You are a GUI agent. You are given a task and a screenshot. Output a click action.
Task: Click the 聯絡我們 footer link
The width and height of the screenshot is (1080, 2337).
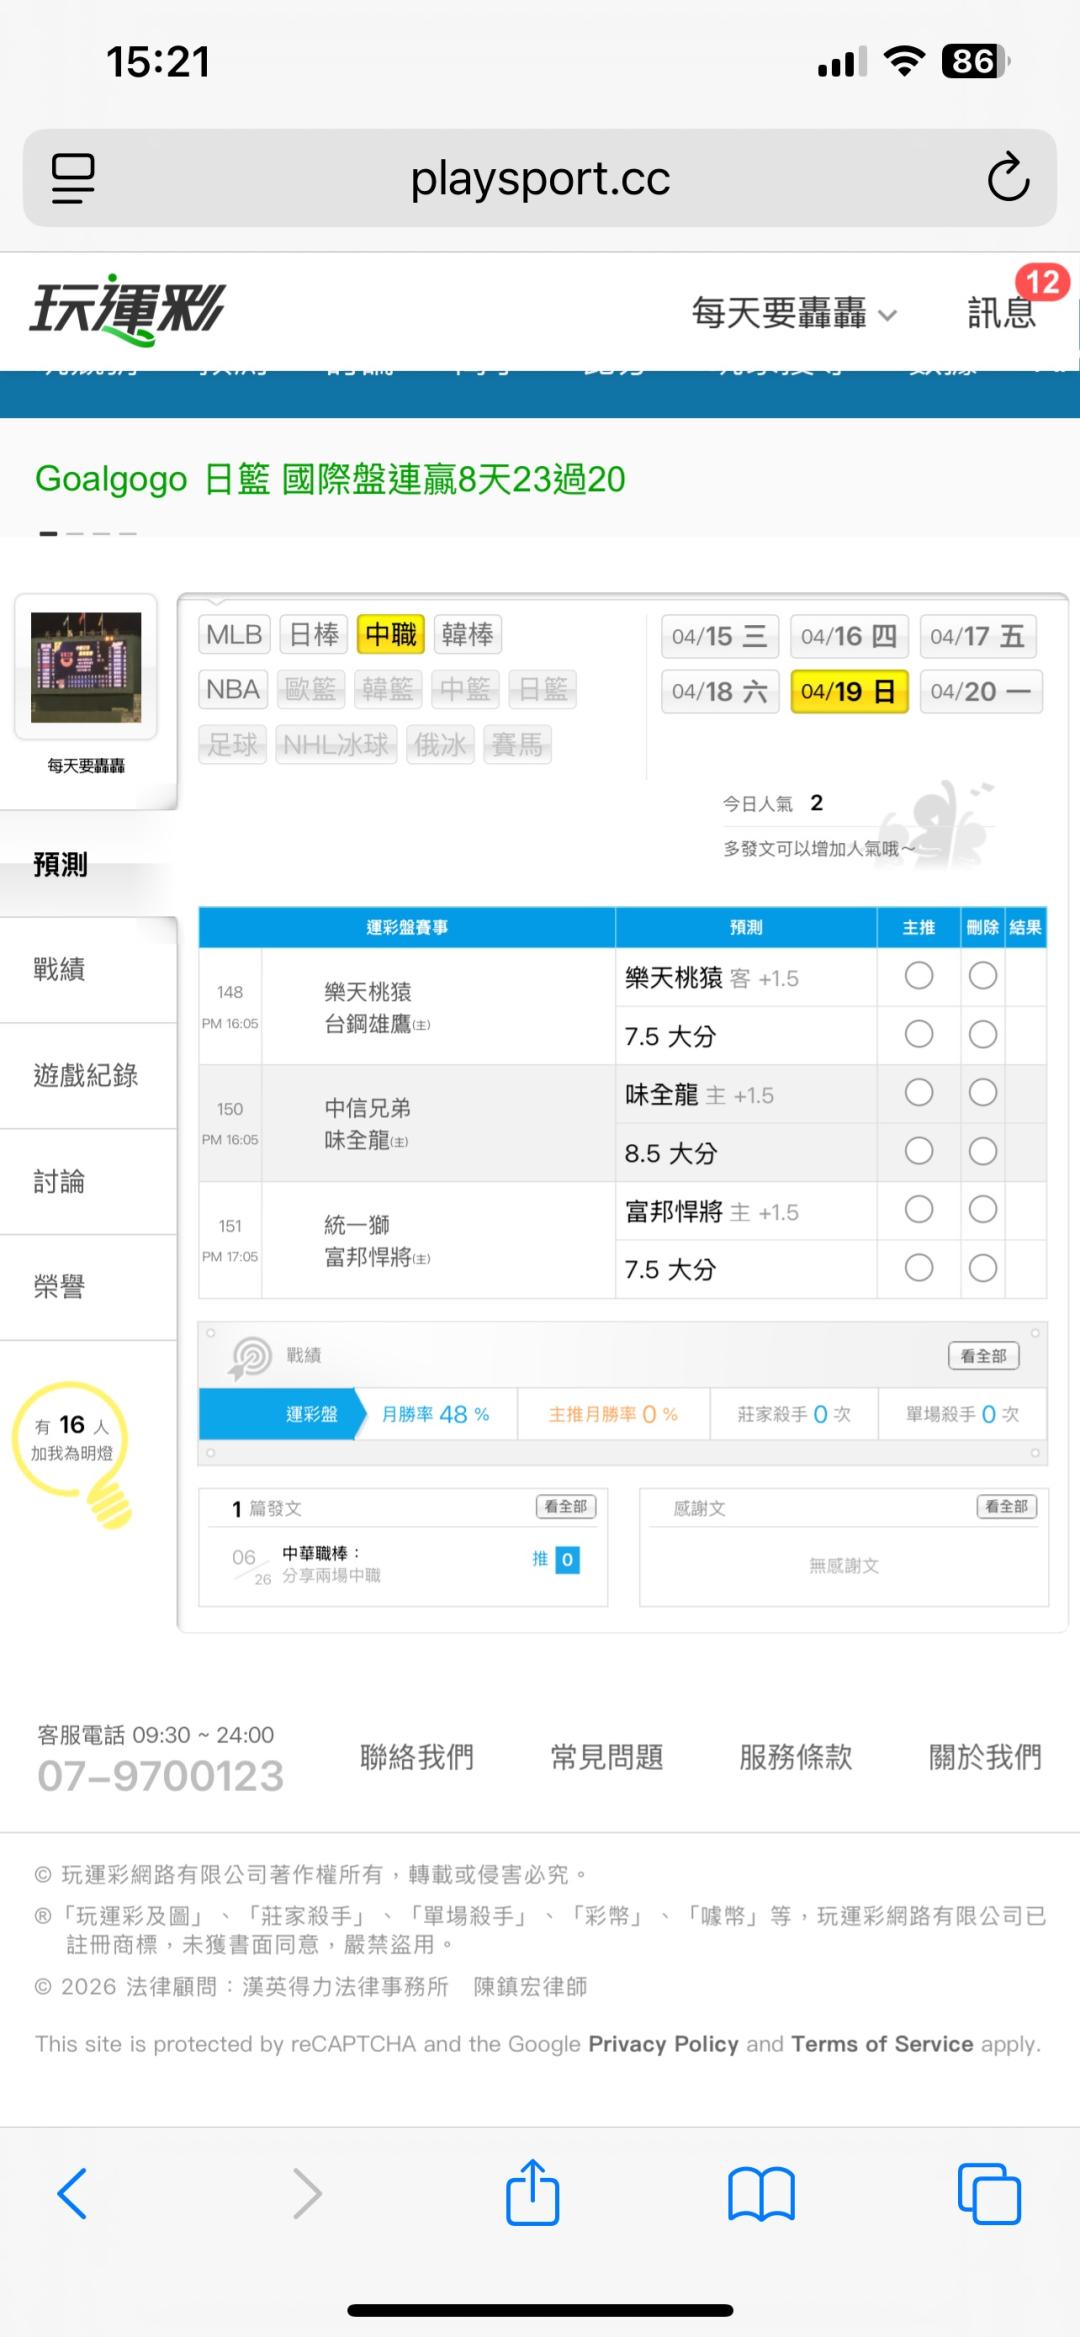416,1756
